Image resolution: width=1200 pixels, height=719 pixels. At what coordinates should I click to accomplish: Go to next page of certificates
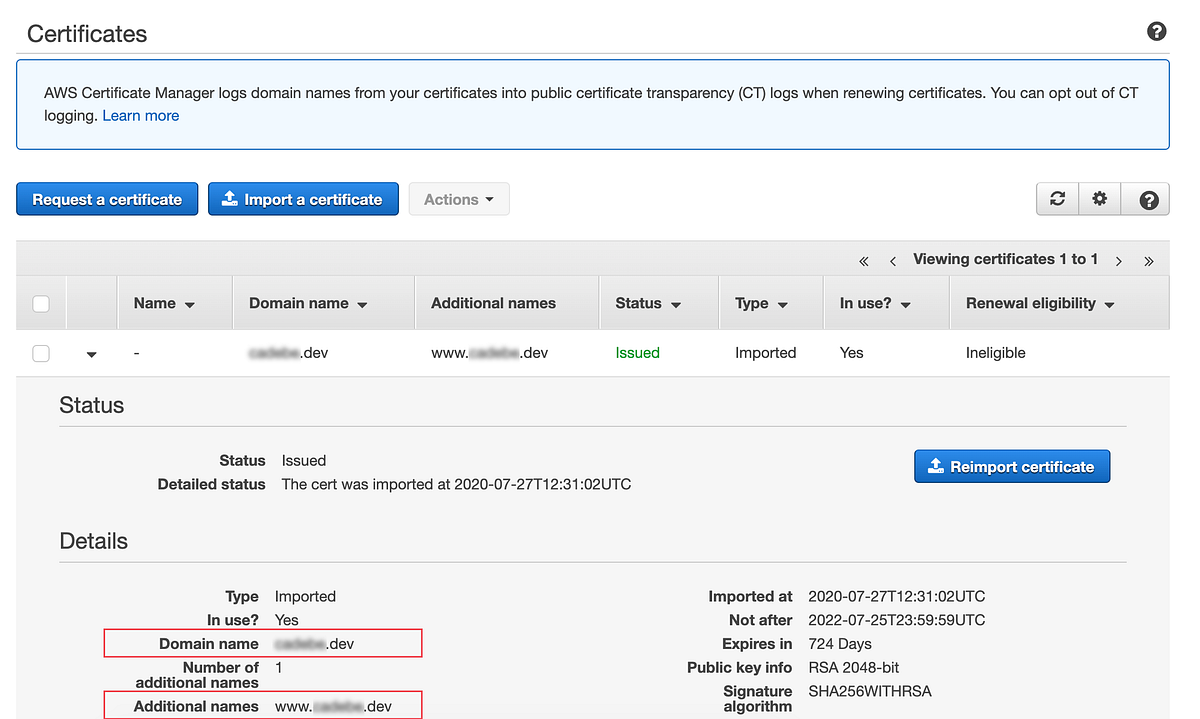click(1119, 259)
